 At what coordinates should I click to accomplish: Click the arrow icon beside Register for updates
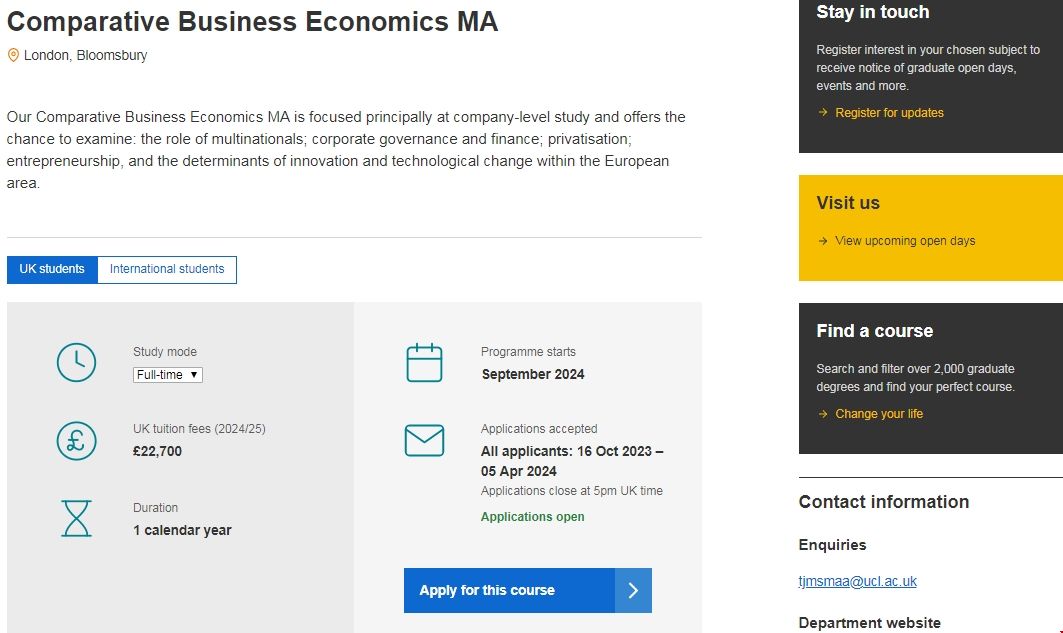(823, 113)
